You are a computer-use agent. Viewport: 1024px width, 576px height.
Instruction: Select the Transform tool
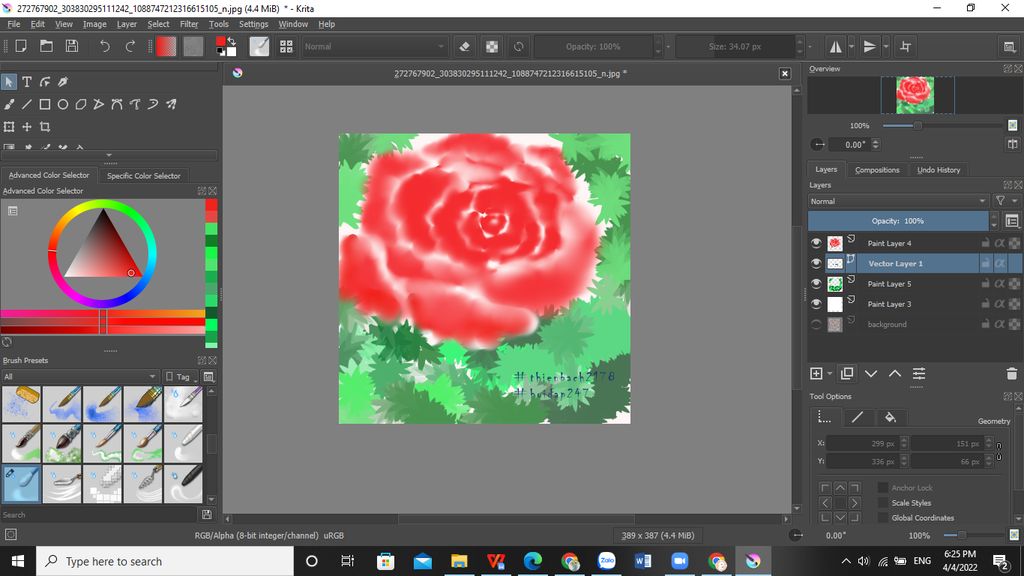click(x=9, y=127)
